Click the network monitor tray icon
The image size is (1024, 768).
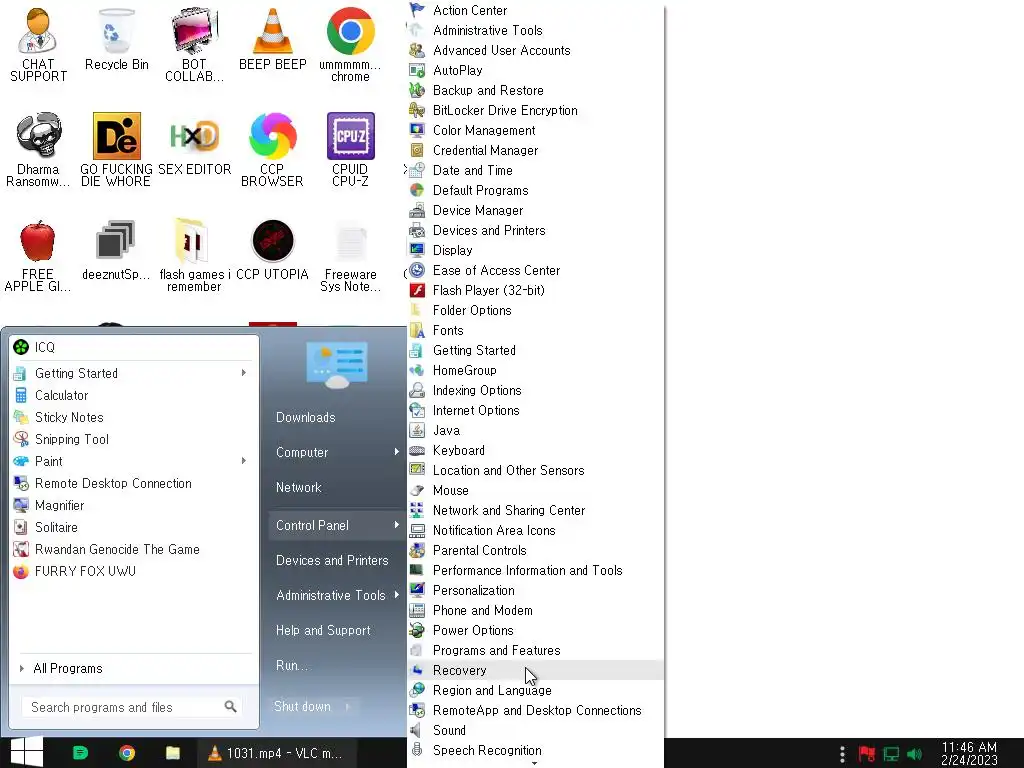tap(891, 754)
